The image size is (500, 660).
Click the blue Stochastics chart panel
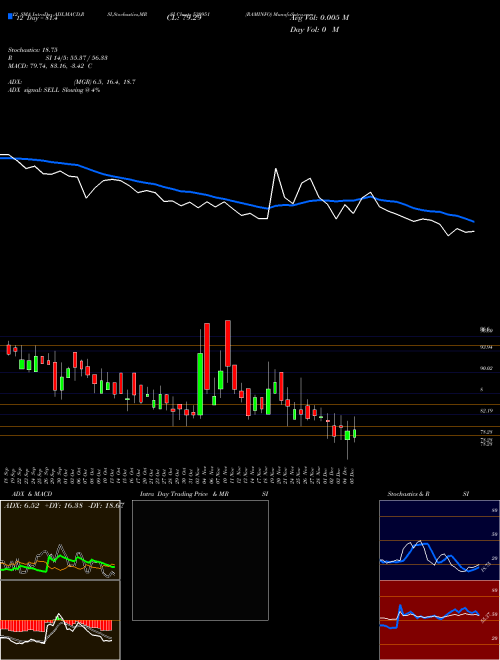click(x=439, y=540)
